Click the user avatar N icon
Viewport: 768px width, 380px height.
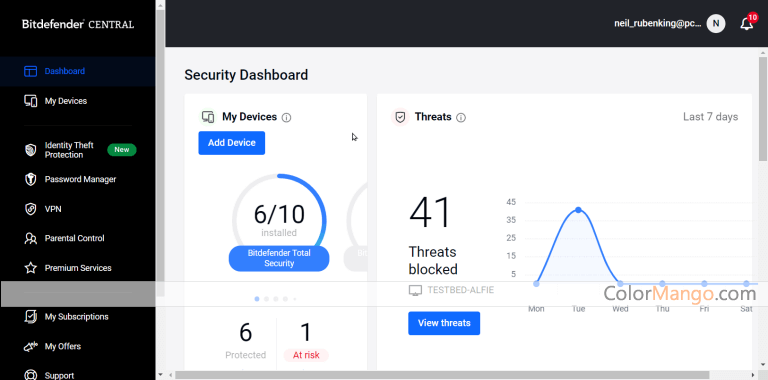[716, 24]
